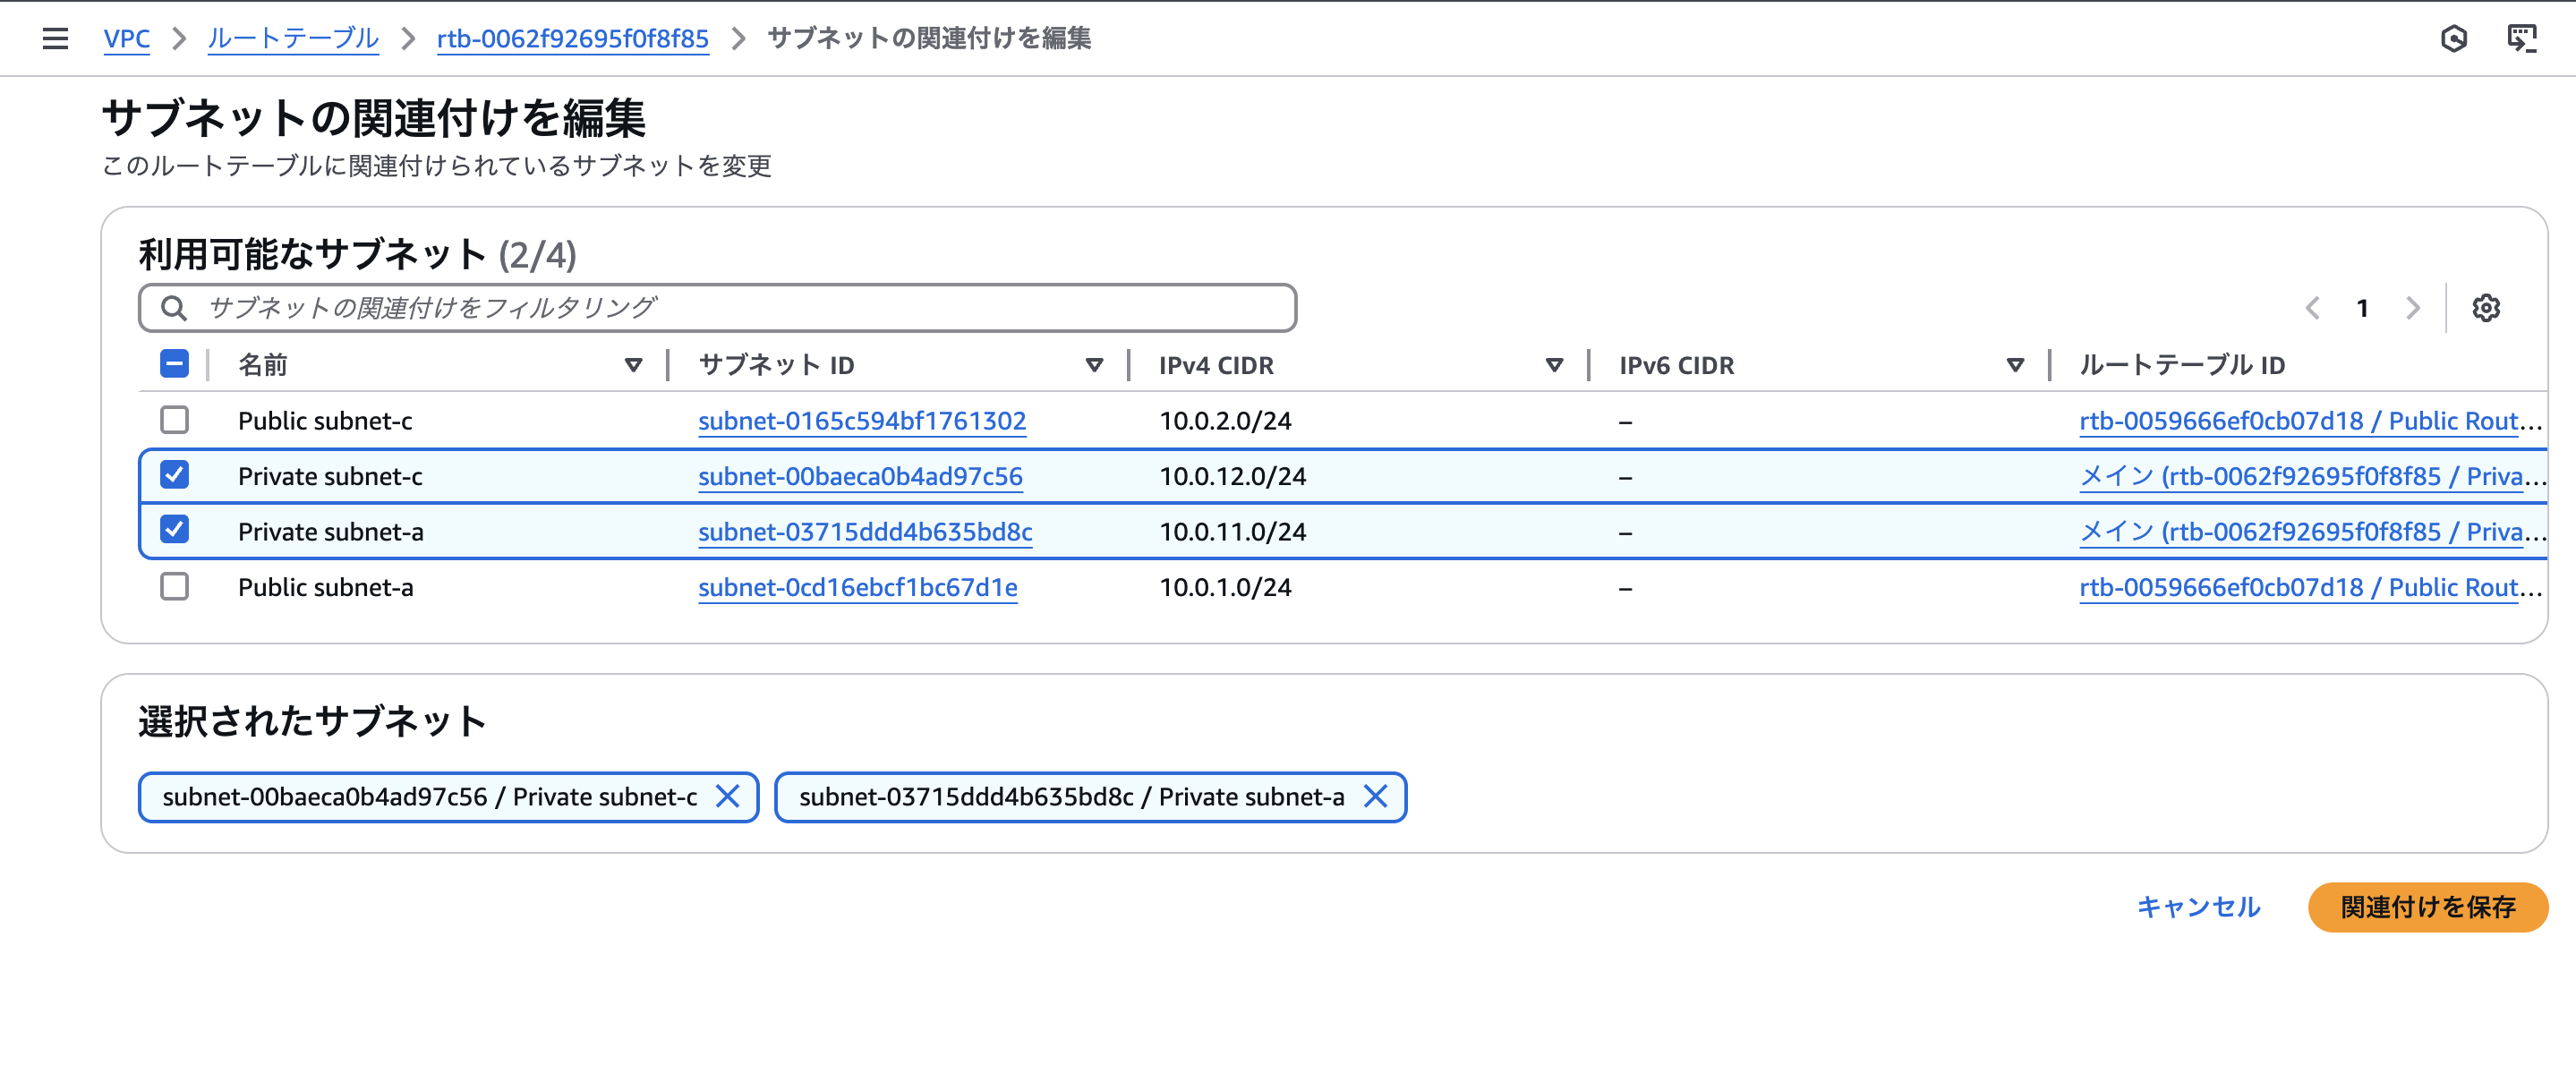This screenshot has width=2576, height=1065.
Task: Click the hexagon icon in top bar
Action: tap(2453, 38)
